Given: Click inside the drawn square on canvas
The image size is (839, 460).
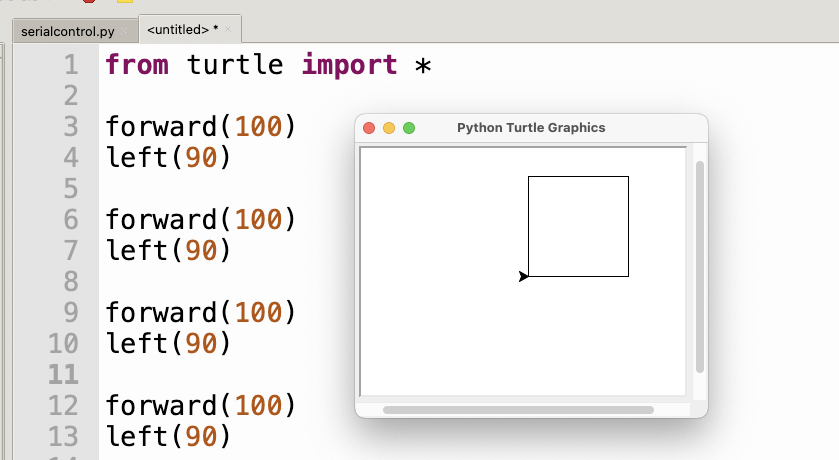Looking at the screenshot, I should (578, 226).
